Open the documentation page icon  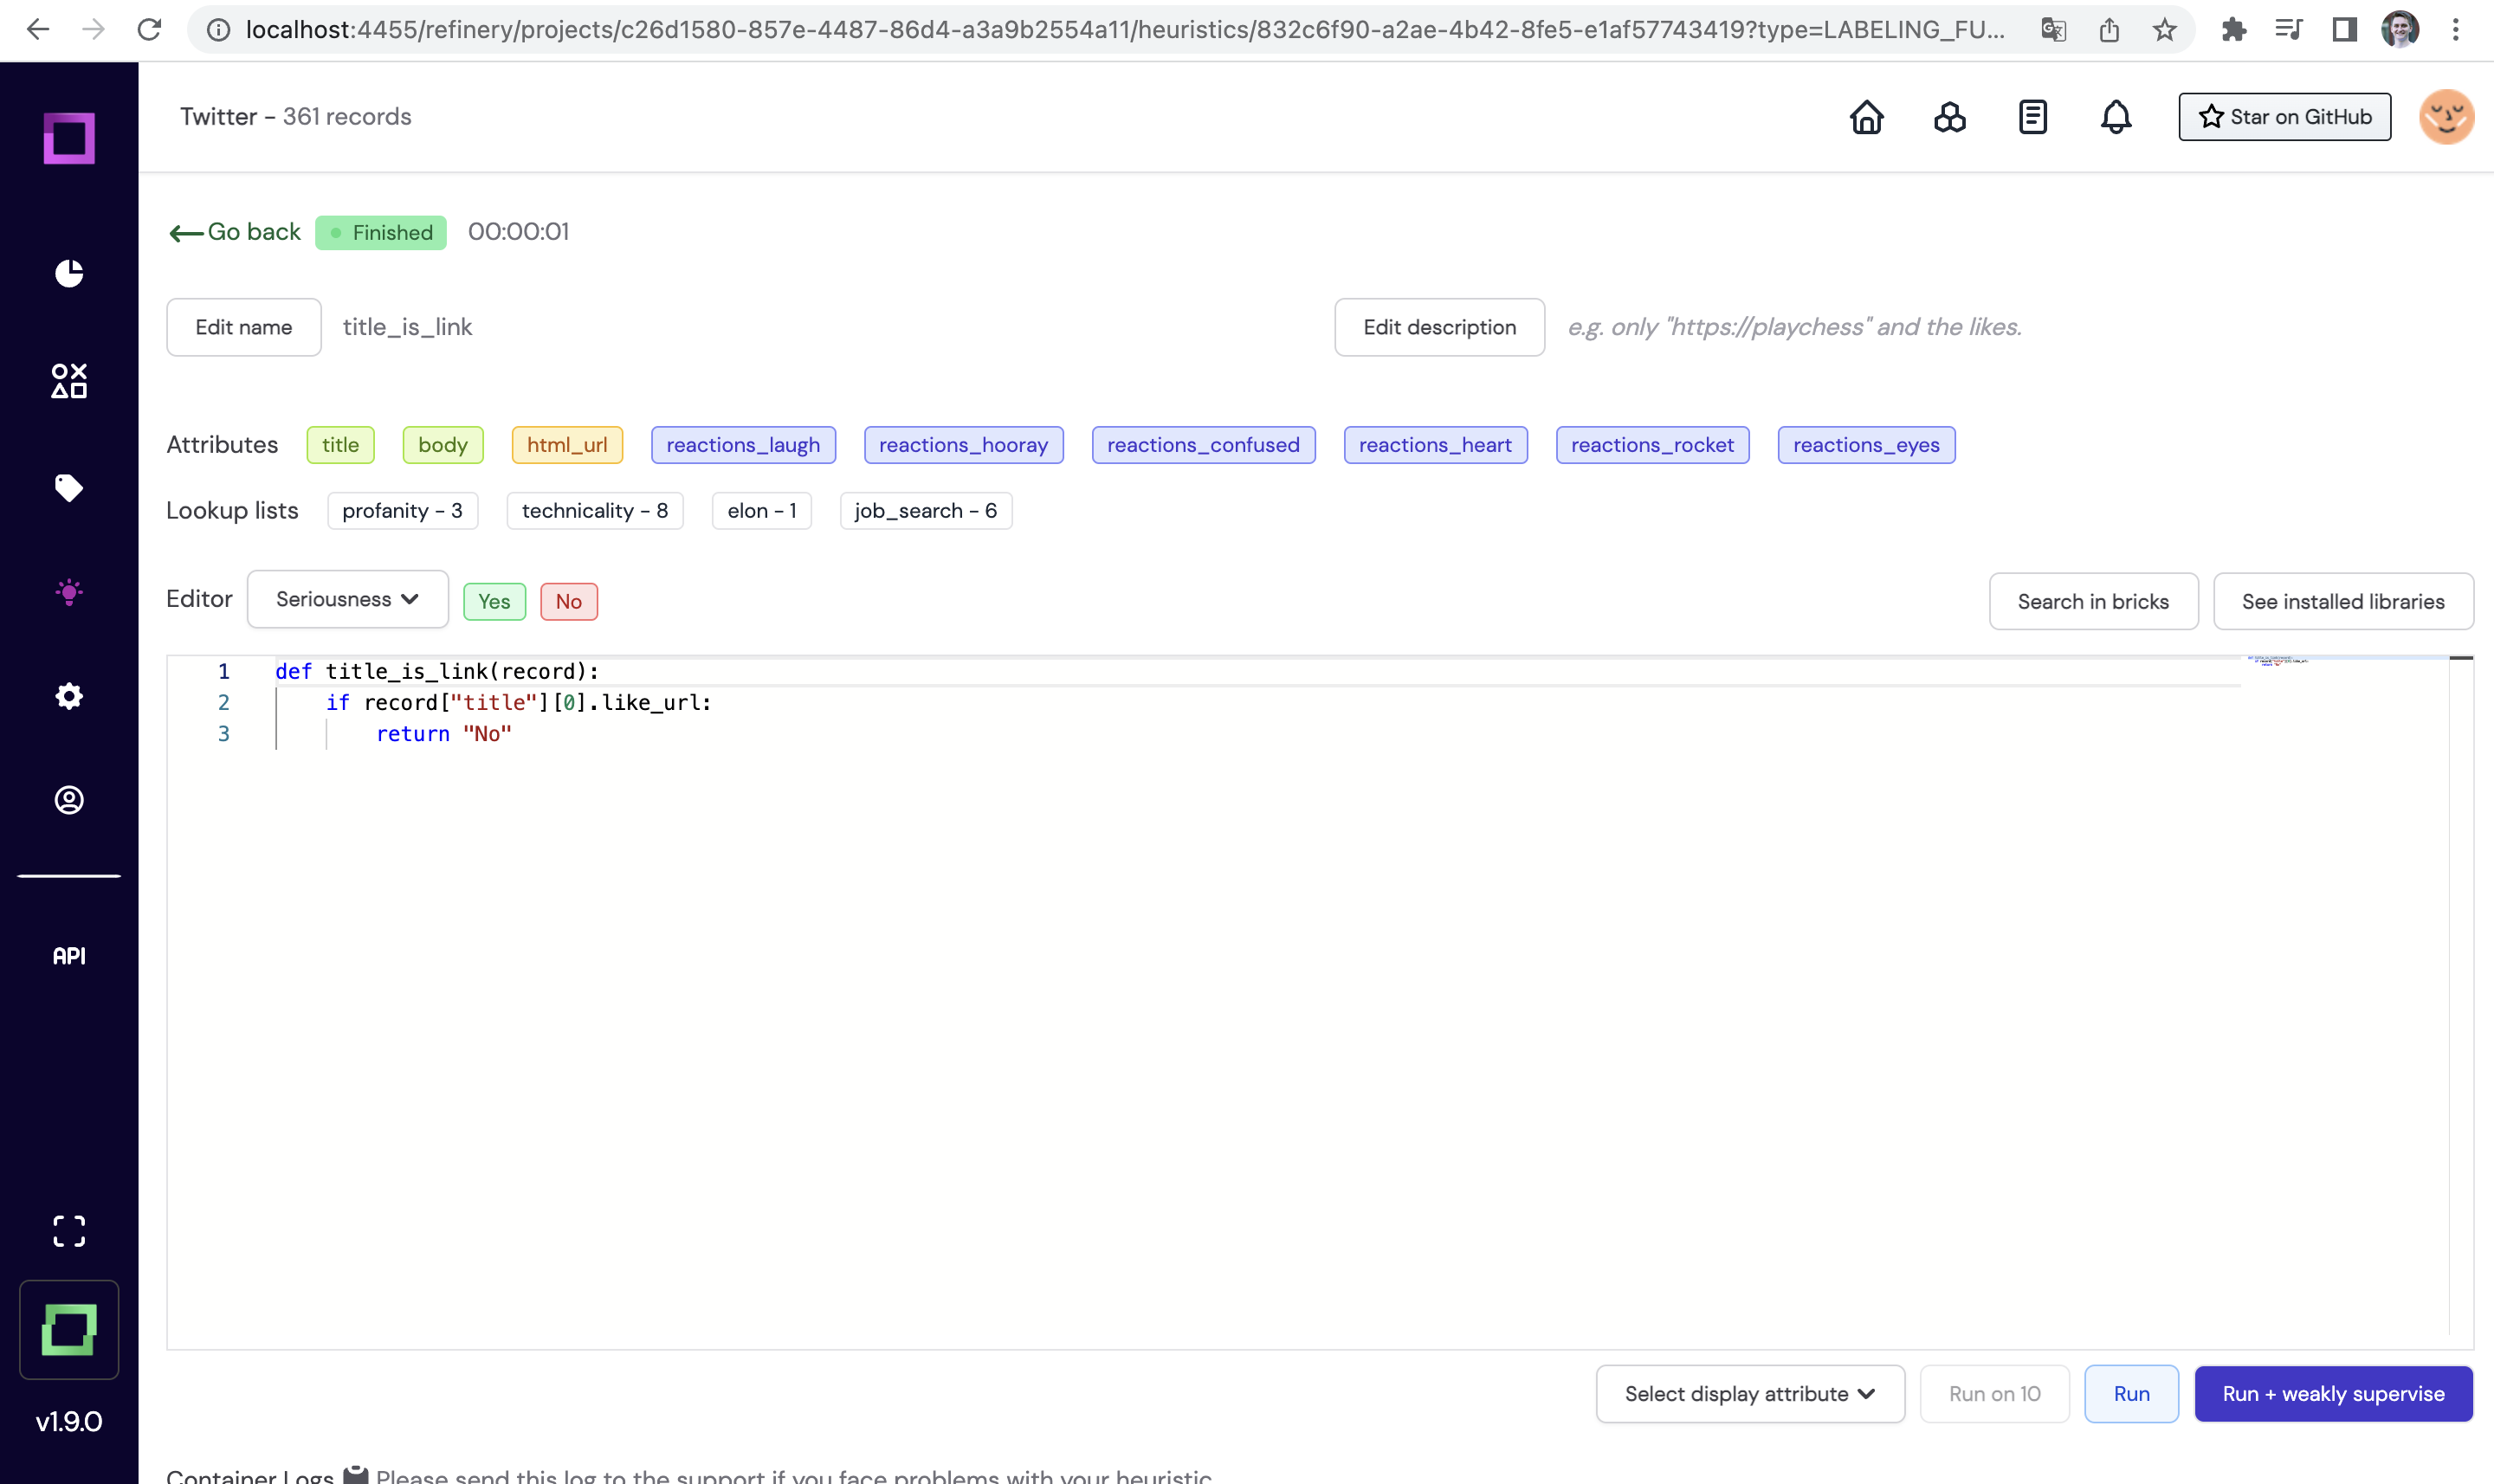(2032, 117)
